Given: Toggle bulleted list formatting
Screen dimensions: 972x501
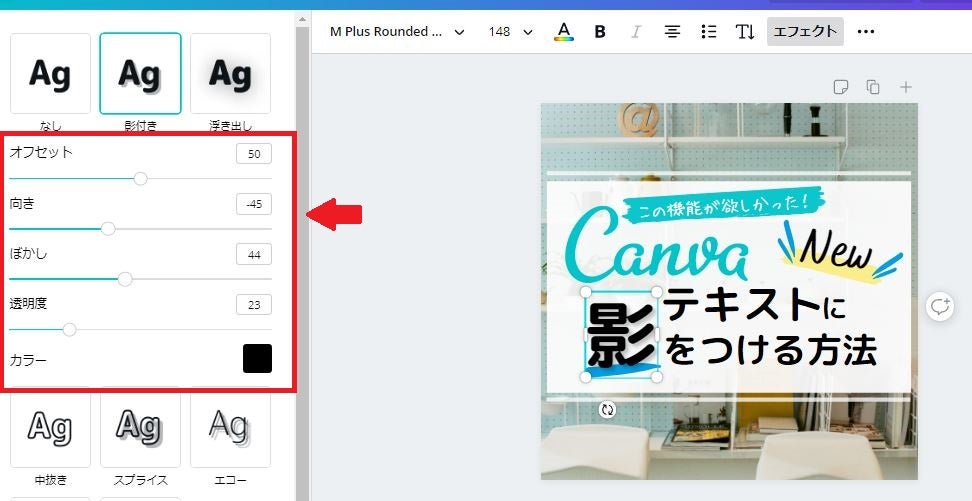Looking at the screenshot, I should pyautogui.click(x=709, y=32).
